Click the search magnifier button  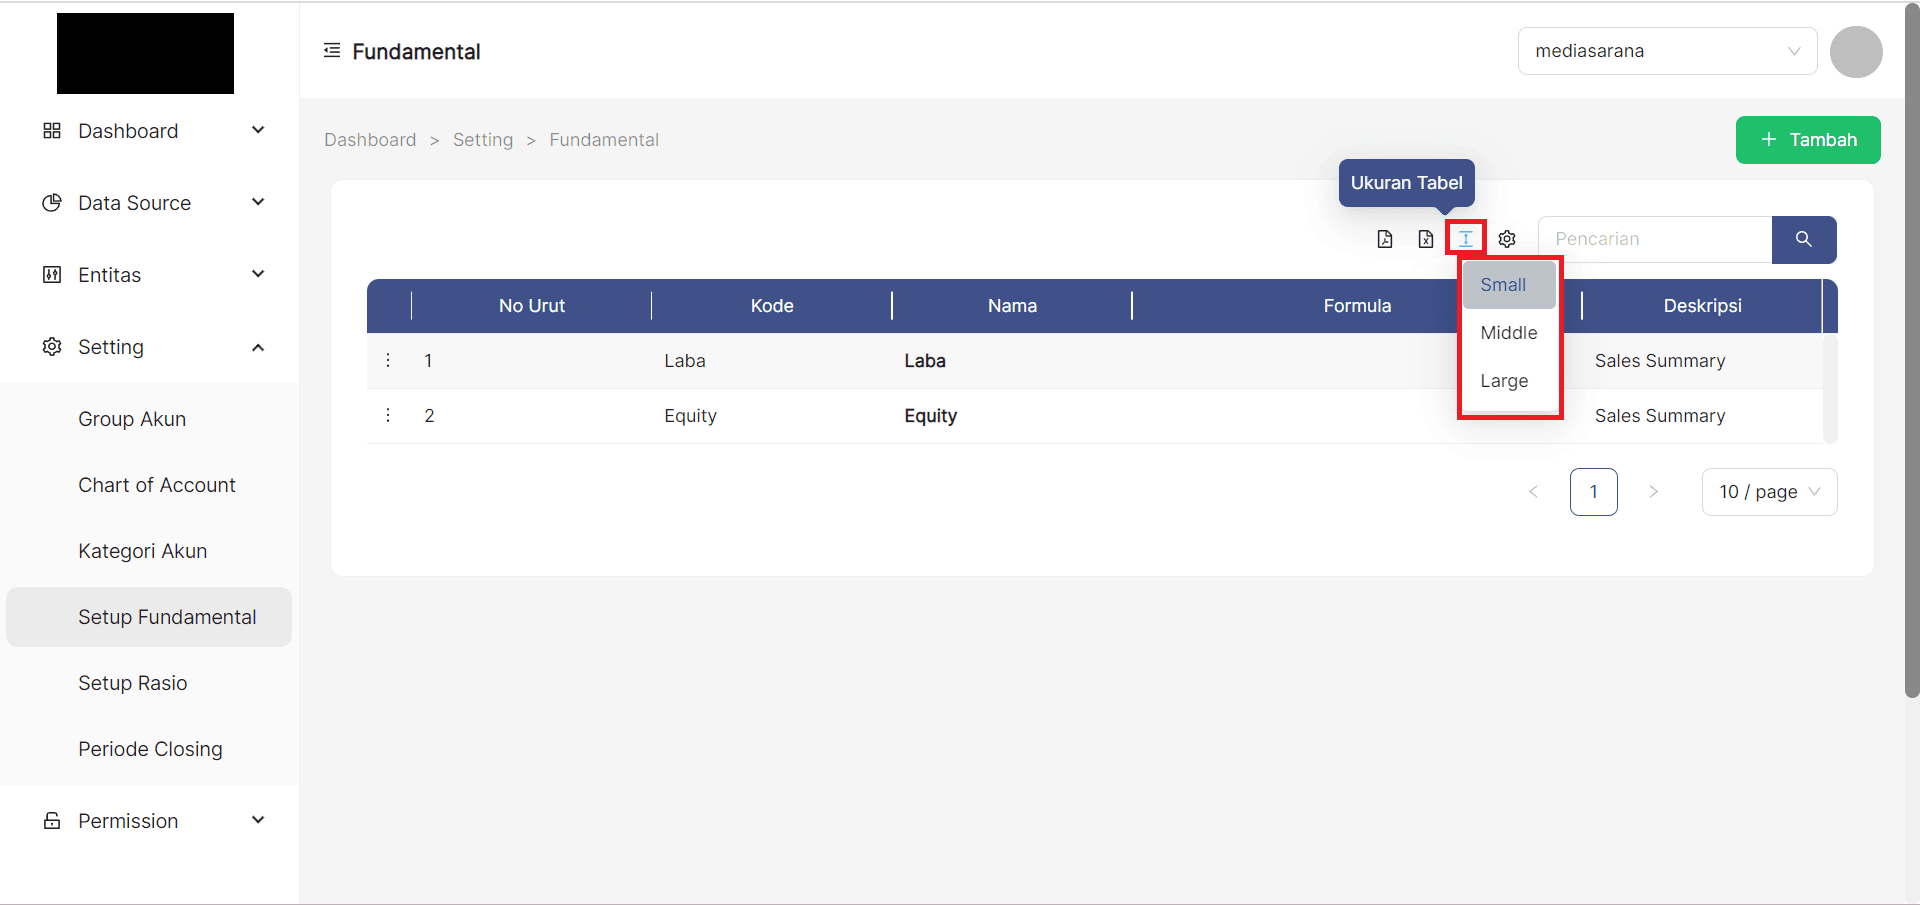(x=1803, y=240)
